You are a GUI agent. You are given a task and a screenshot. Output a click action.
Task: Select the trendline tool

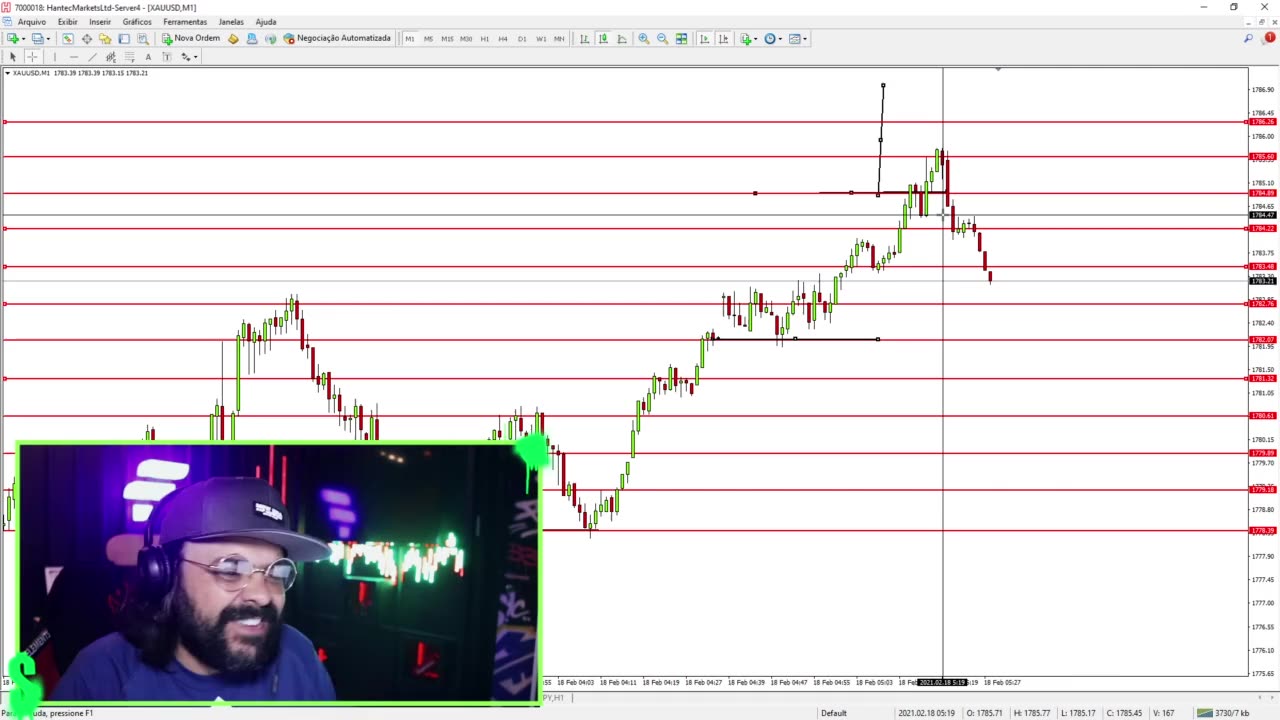point(92,57)
